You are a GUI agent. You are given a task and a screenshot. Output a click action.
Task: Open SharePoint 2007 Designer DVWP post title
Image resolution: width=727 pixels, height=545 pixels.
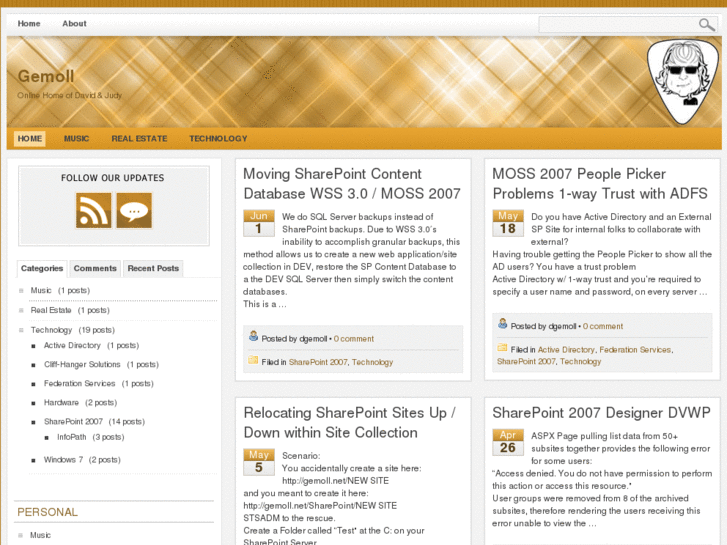601,413
